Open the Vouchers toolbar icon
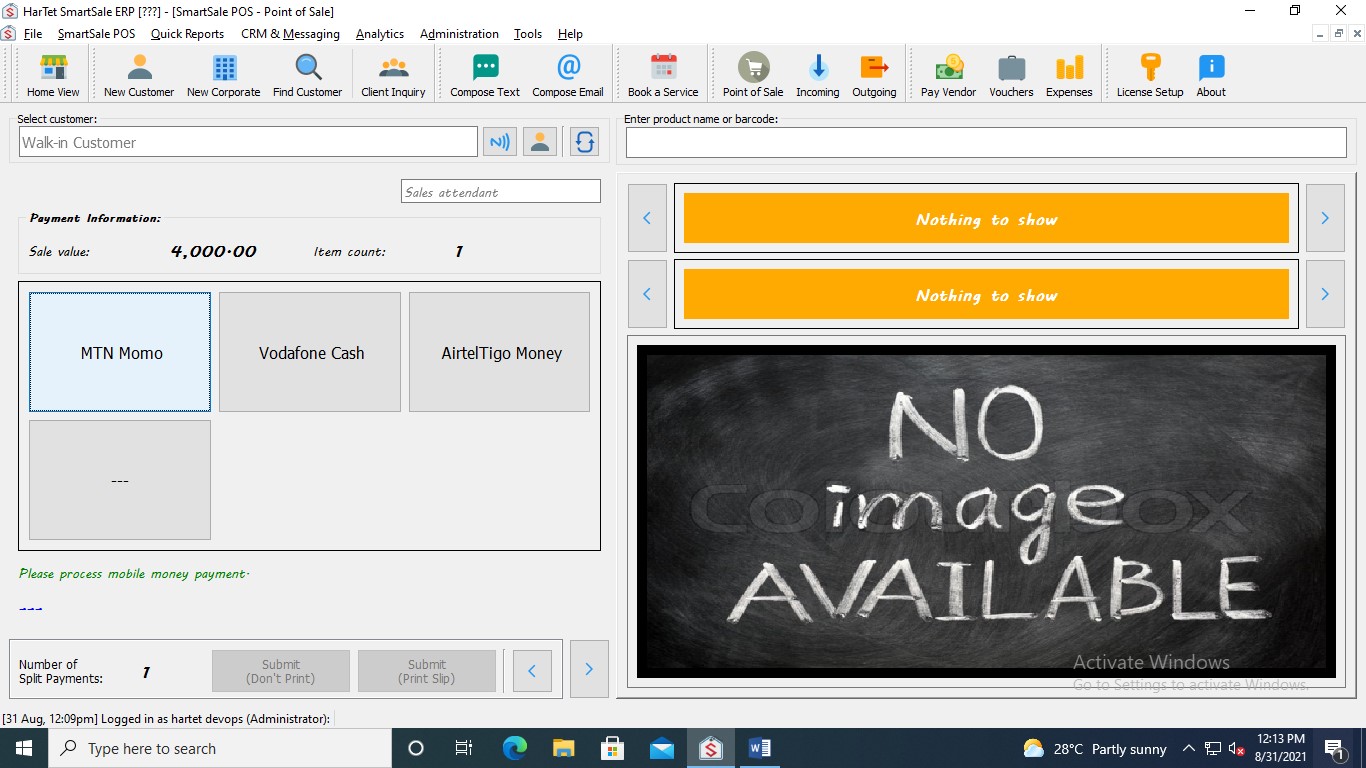Screen dimensions: 1366x768 (x=1011, y=75)
